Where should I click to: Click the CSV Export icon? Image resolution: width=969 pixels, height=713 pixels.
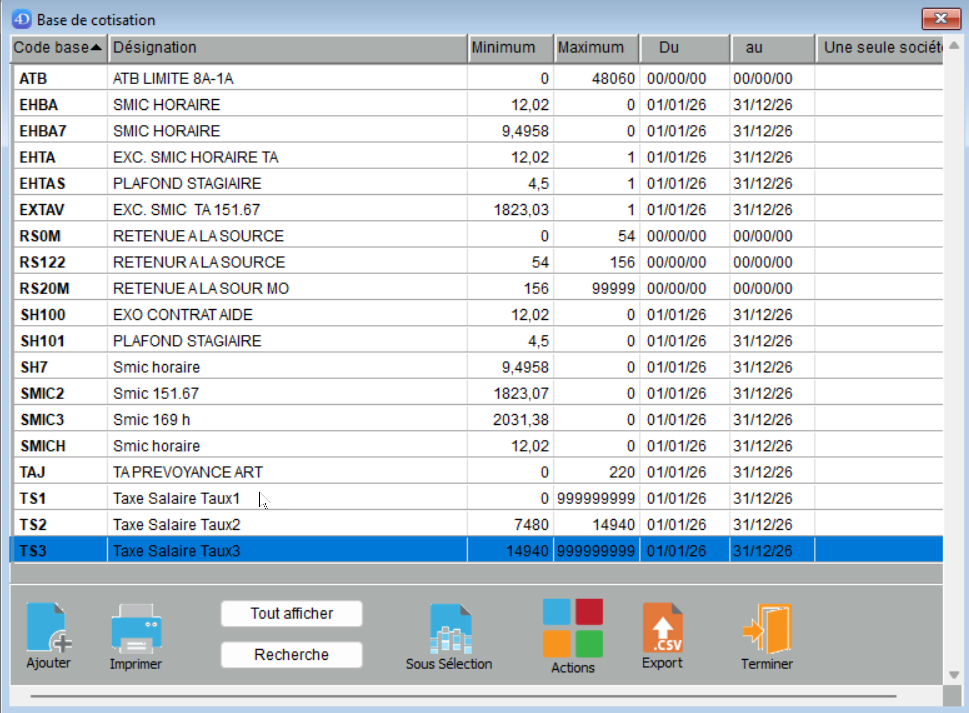click(x=662, y=628)
